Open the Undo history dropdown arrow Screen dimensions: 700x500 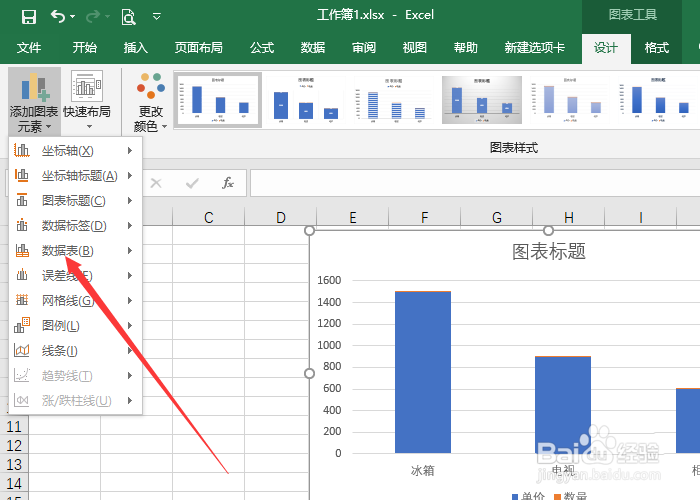coord(72,17)
